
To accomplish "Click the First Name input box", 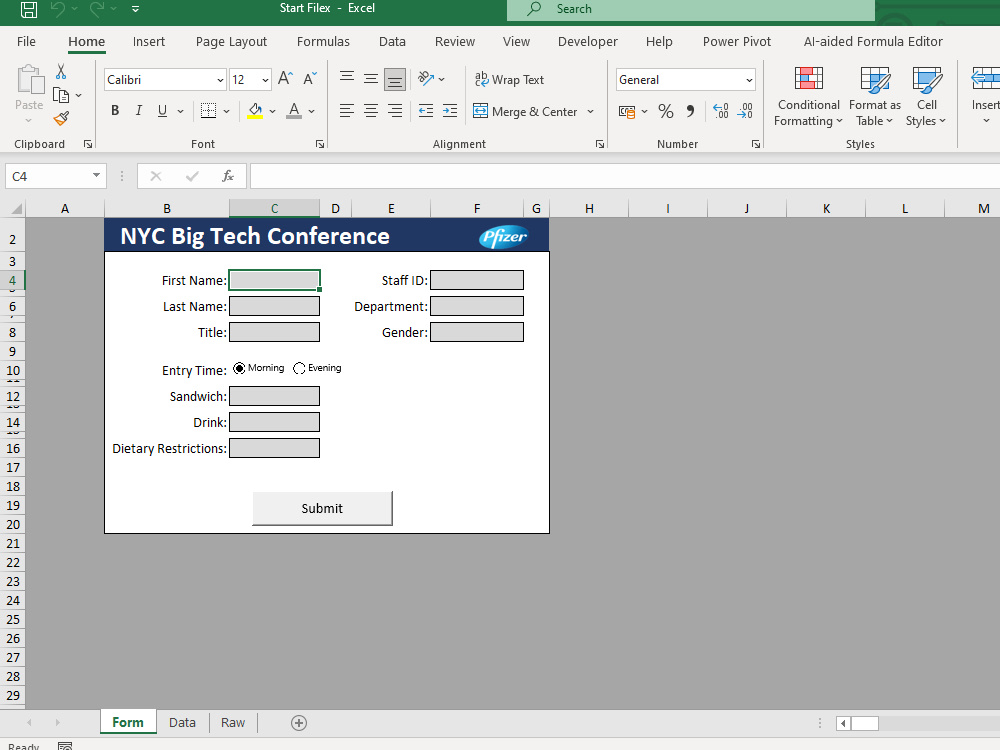I will click(x=274, y=280).
